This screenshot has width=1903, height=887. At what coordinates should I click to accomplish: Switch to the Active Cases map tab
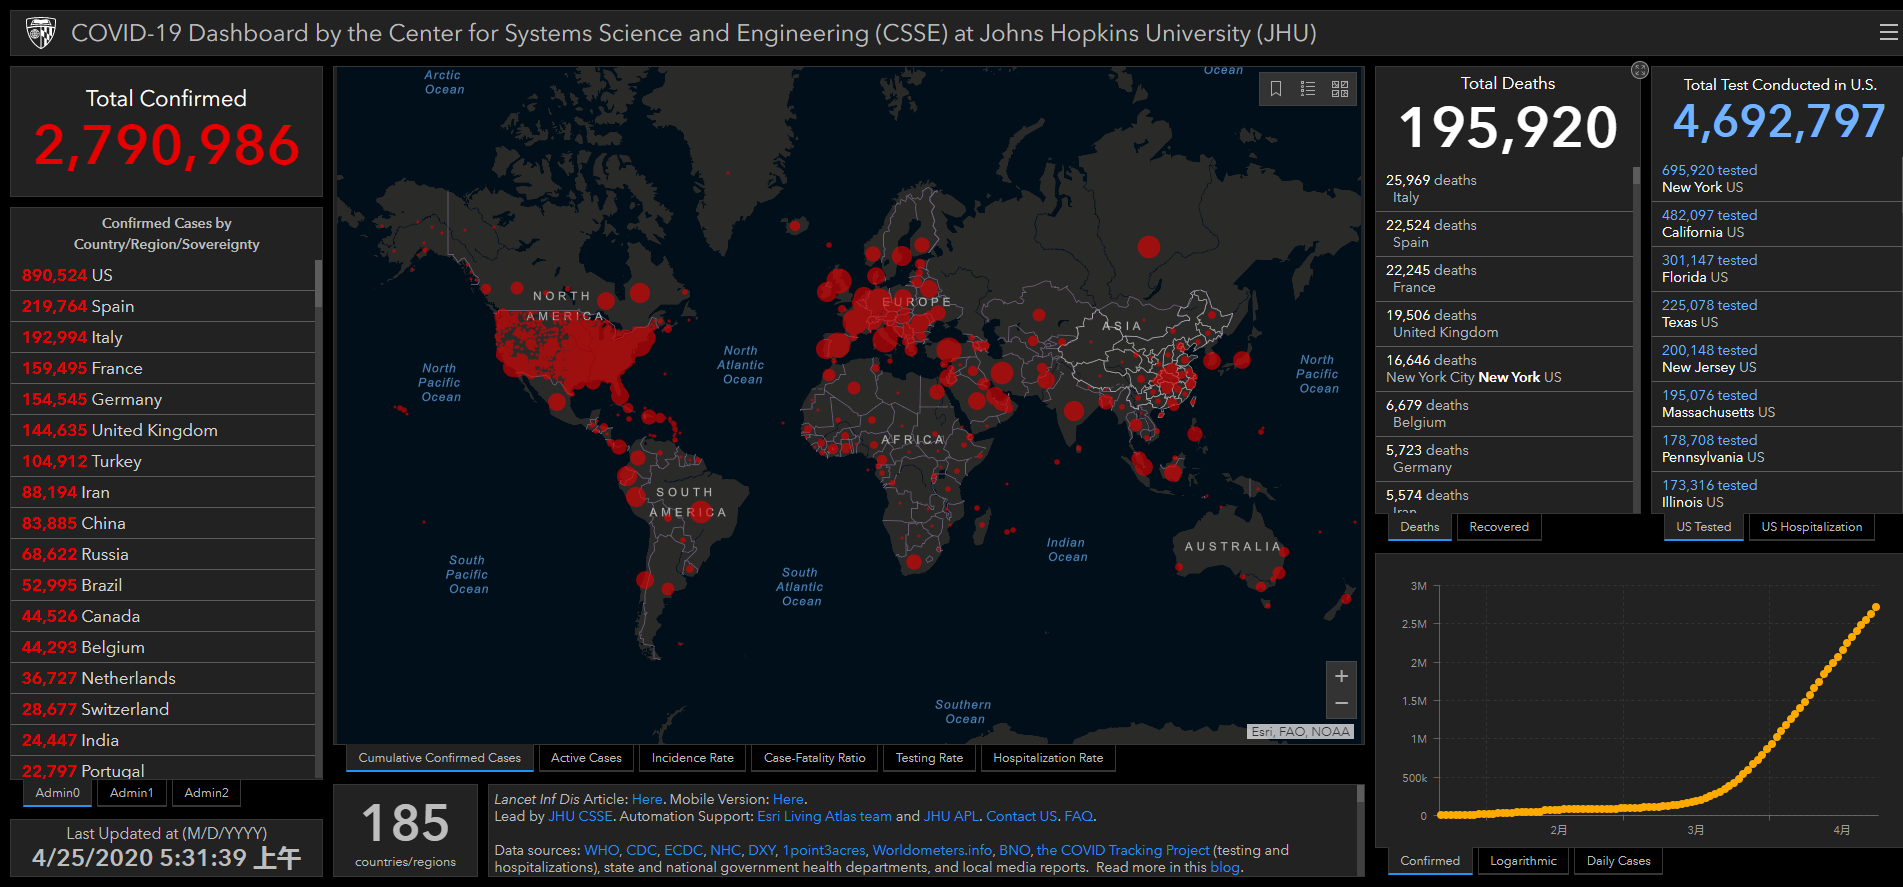(x=586, y=758)
